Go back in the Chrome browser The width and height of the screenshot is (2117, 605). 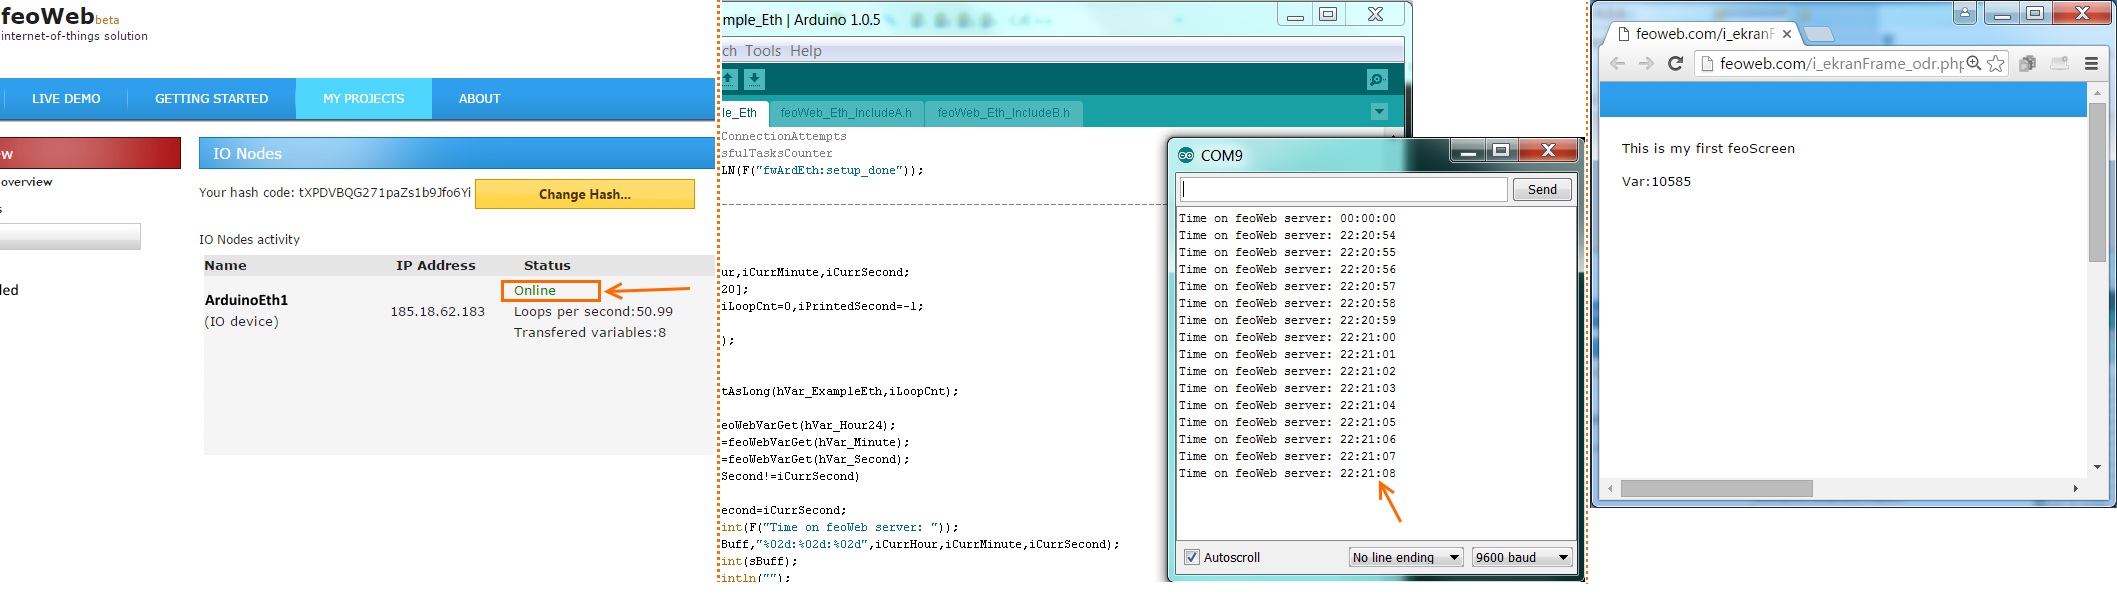click(1617, 63)
